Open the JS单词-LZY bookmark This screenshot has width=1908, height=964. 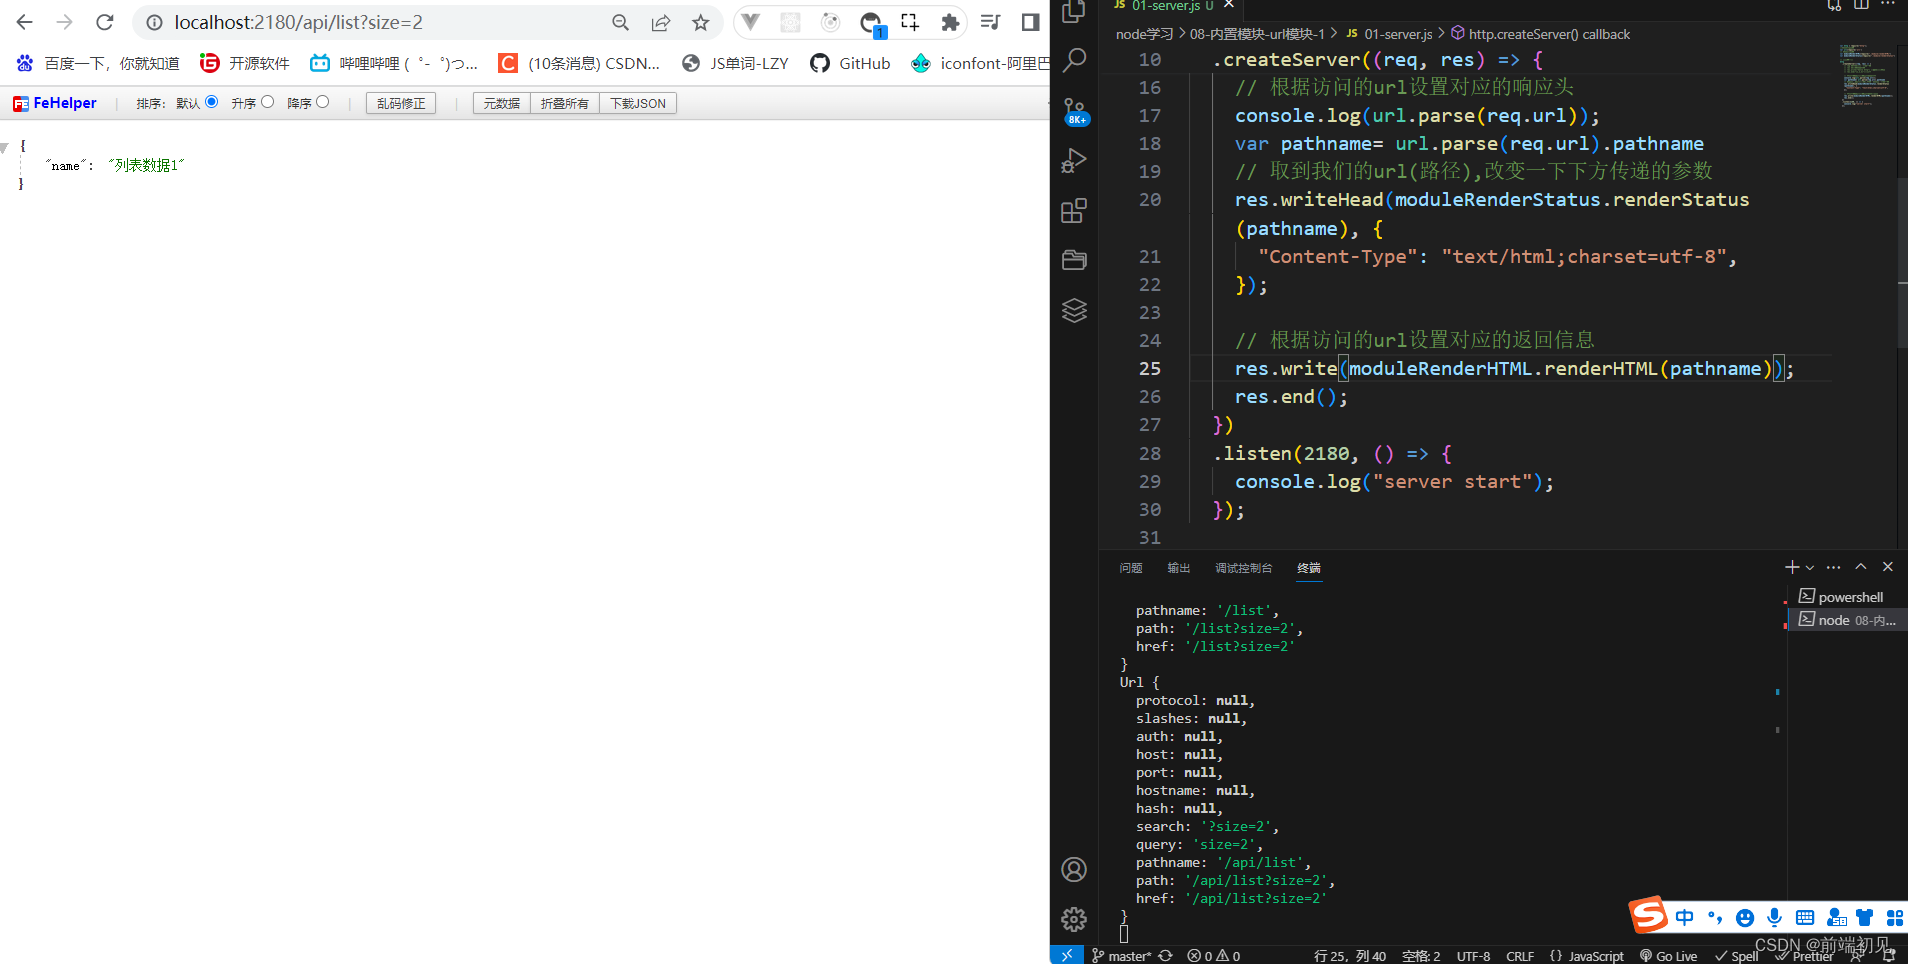(x=735, y=63)
